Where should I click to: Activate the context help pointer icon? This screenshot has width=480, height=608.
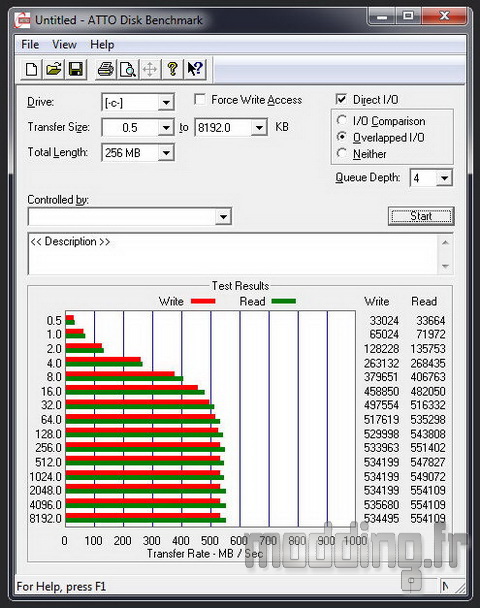[x=195, y=70]
